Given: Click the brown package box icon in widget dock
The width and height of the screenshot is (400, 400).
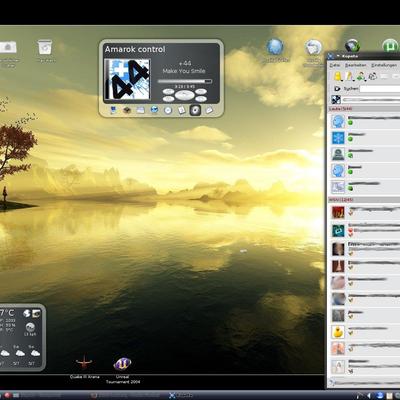Looking at the screenshot, I should coord(127,110).
